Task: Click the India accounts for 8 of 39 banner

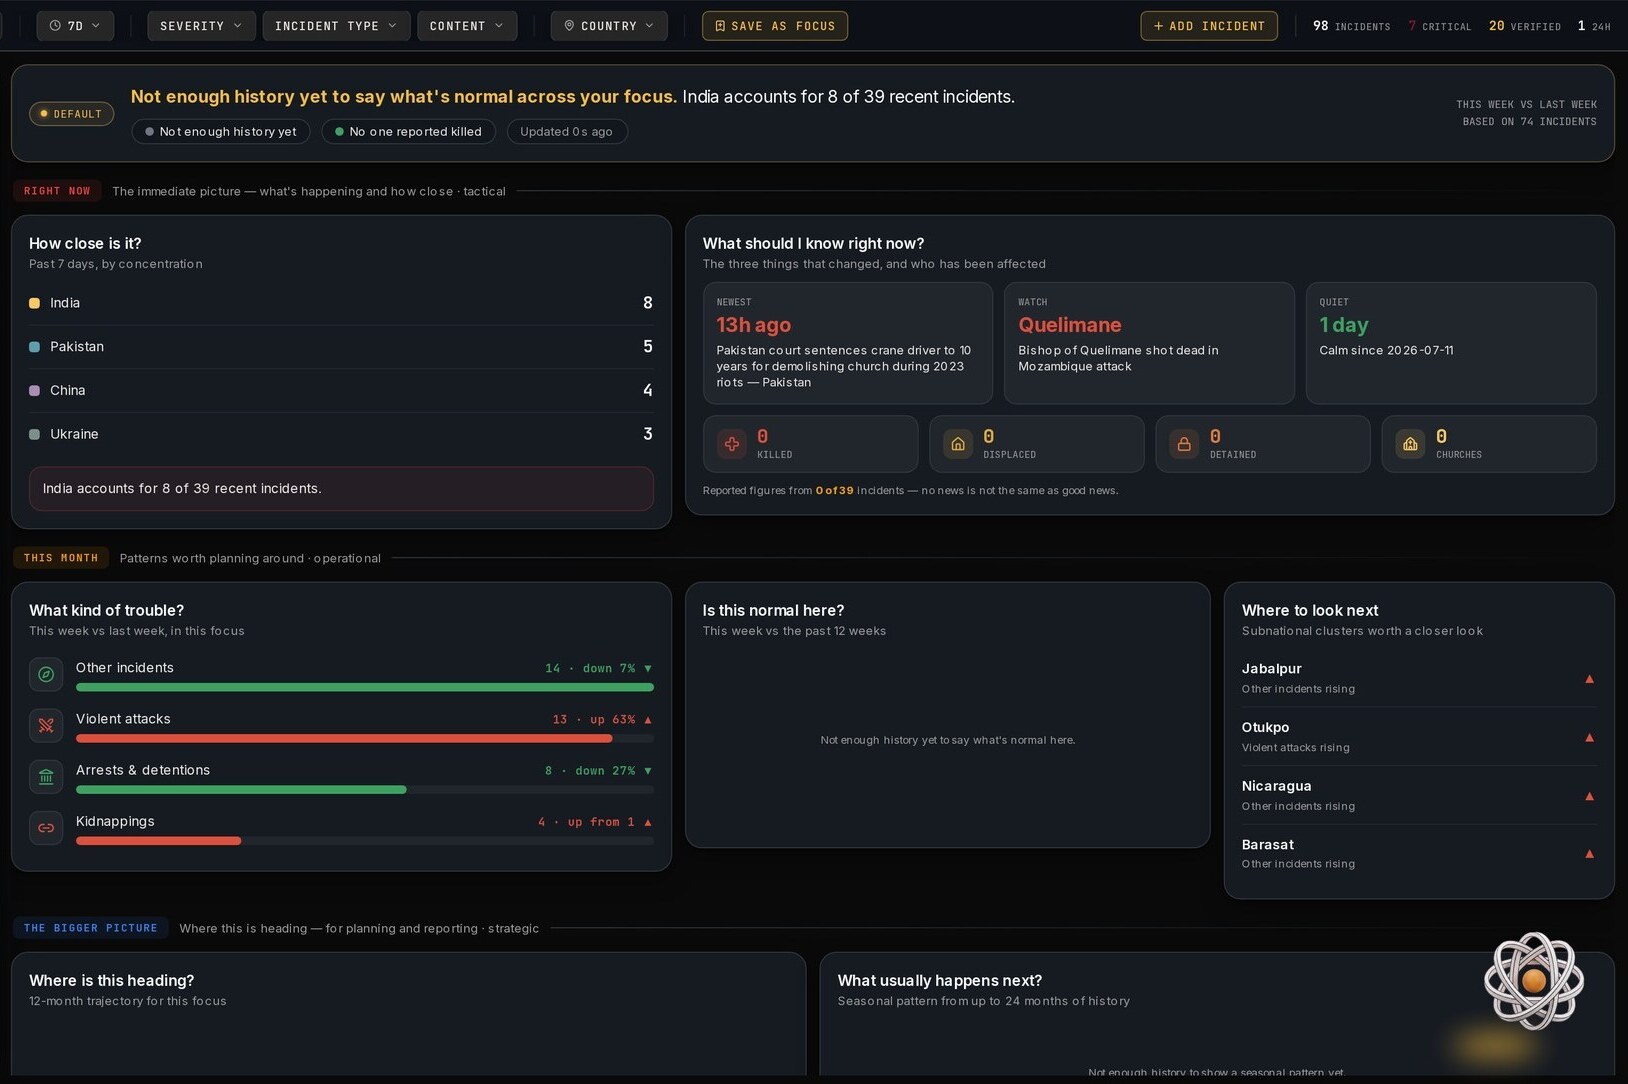Action: tap(341, 489)
